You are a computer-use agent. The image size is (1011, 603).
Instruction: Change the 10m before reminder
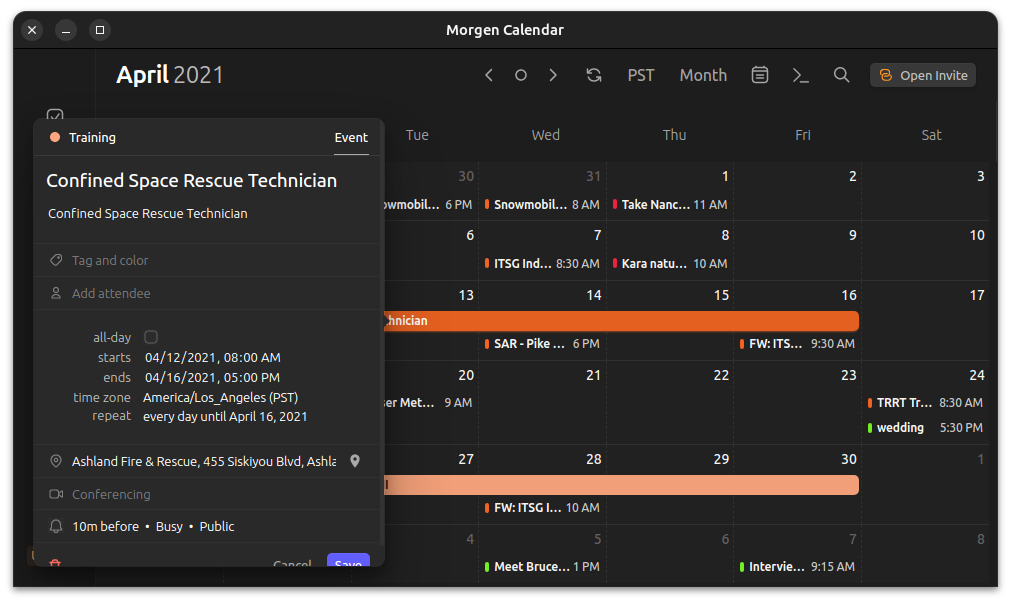[x=105, y=526]
